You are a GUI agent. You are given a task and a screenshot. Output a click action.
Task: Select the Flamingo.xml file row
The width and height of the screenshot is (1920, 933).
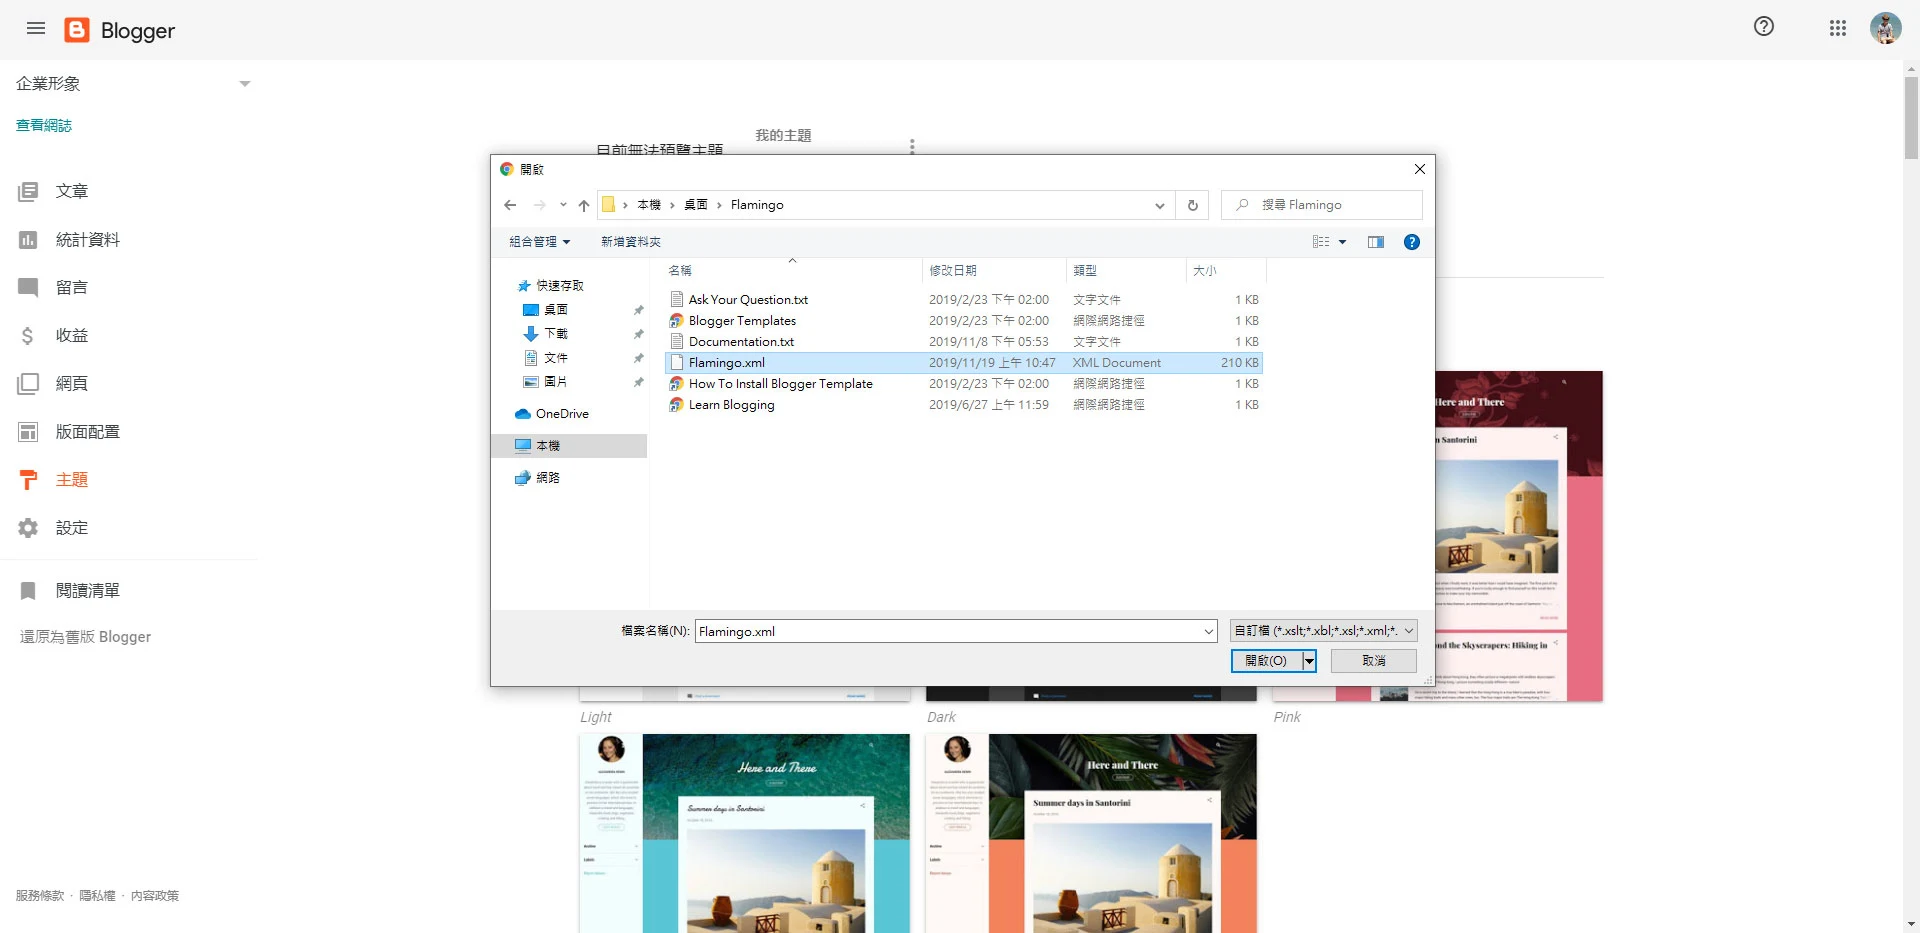(964, 363)
